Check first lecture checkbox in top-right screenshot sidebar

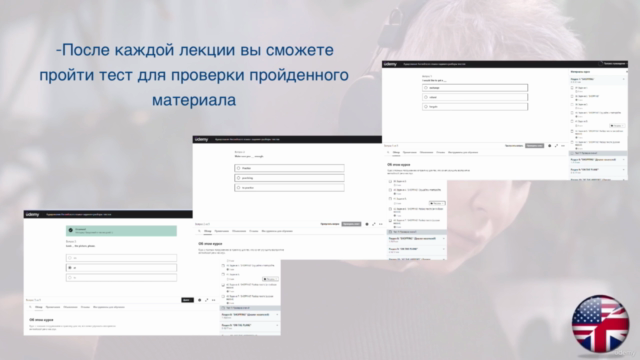[572, 88]
